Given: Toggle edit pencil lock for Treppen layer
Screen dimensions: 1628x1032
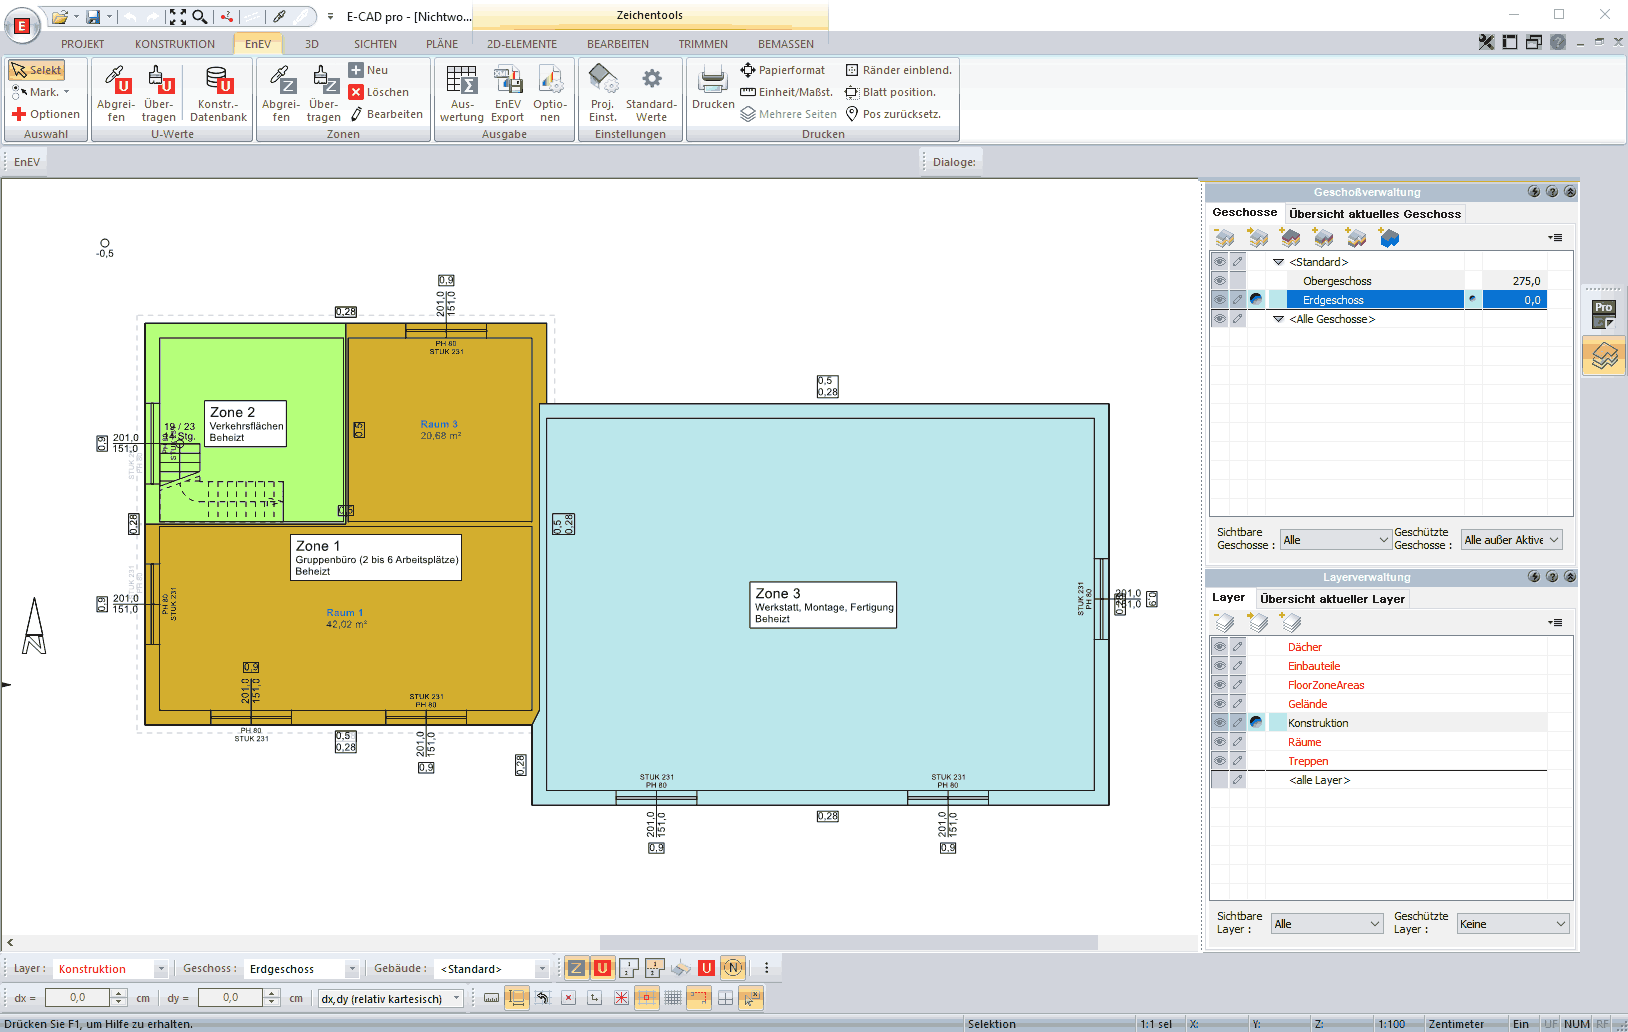Looking at the screenshot, I should [1238, 761].
